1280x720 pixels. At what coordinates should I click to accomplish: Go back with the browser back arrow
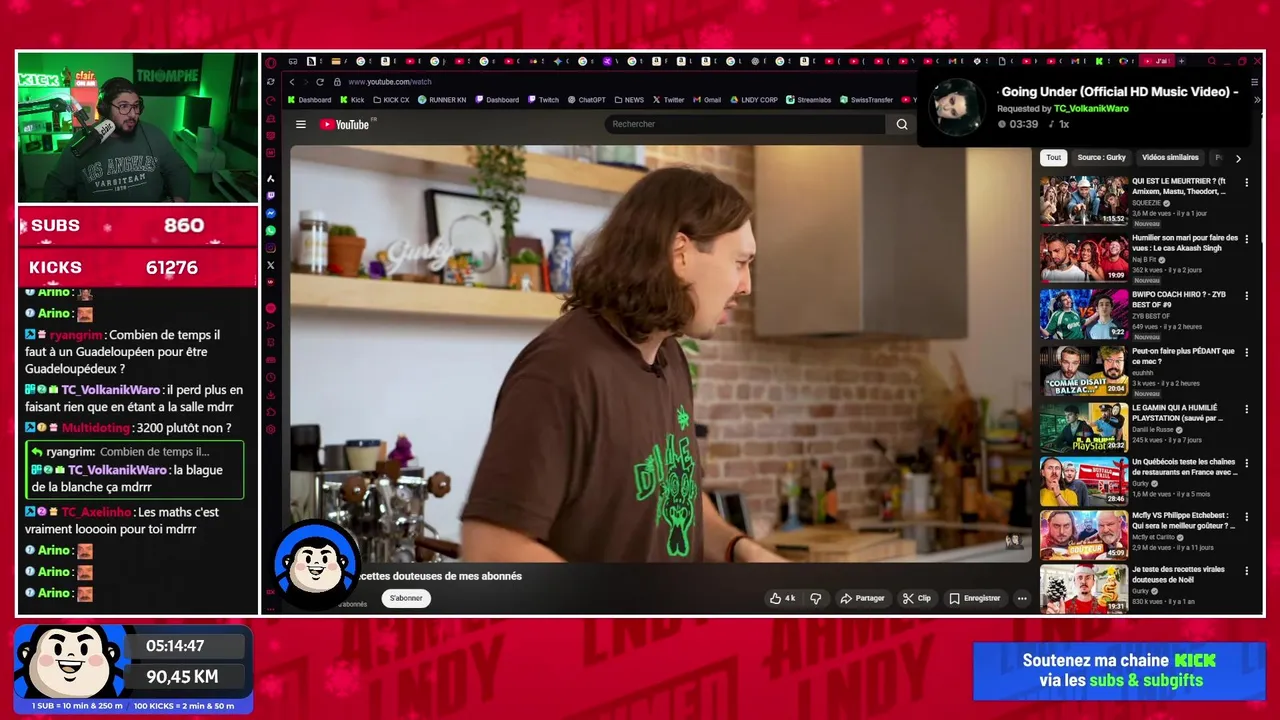pos(292,82)
